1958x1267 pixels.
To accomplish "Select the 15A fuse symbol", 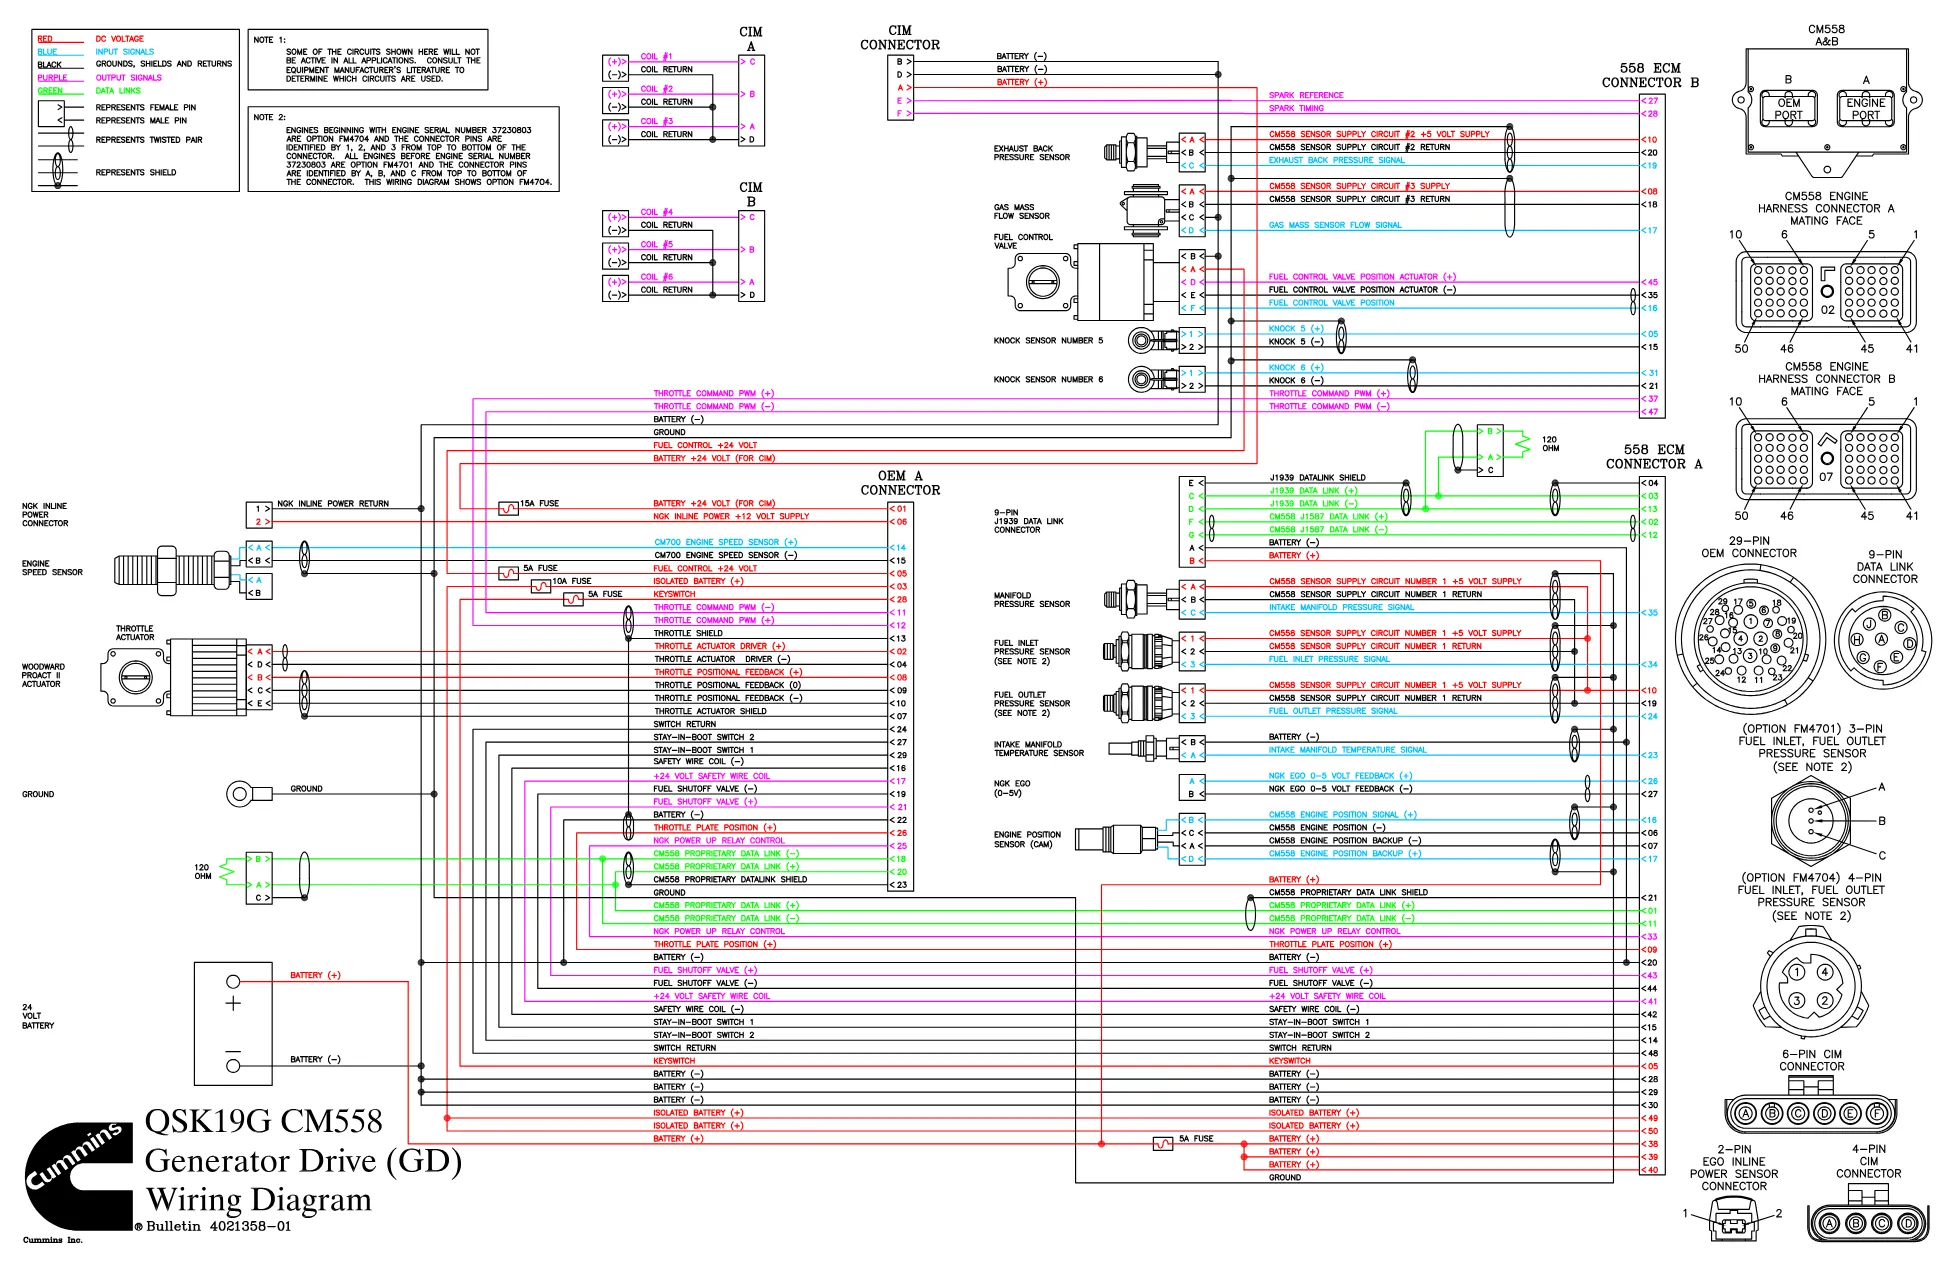I will (508, 509).
